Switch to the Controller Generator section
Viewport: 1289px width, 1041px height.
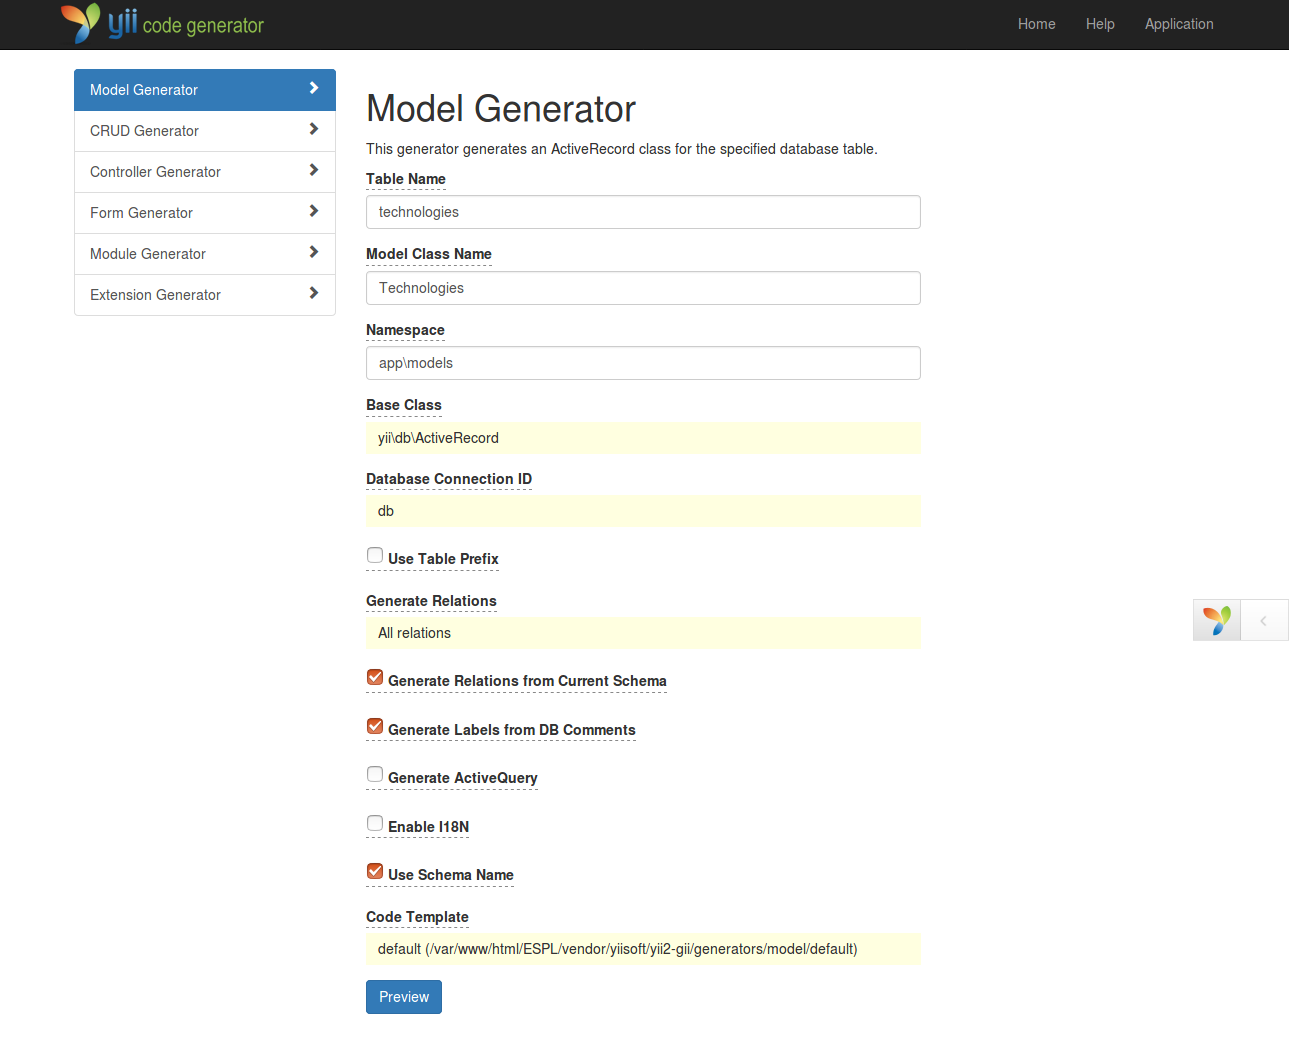pos(155,171)
